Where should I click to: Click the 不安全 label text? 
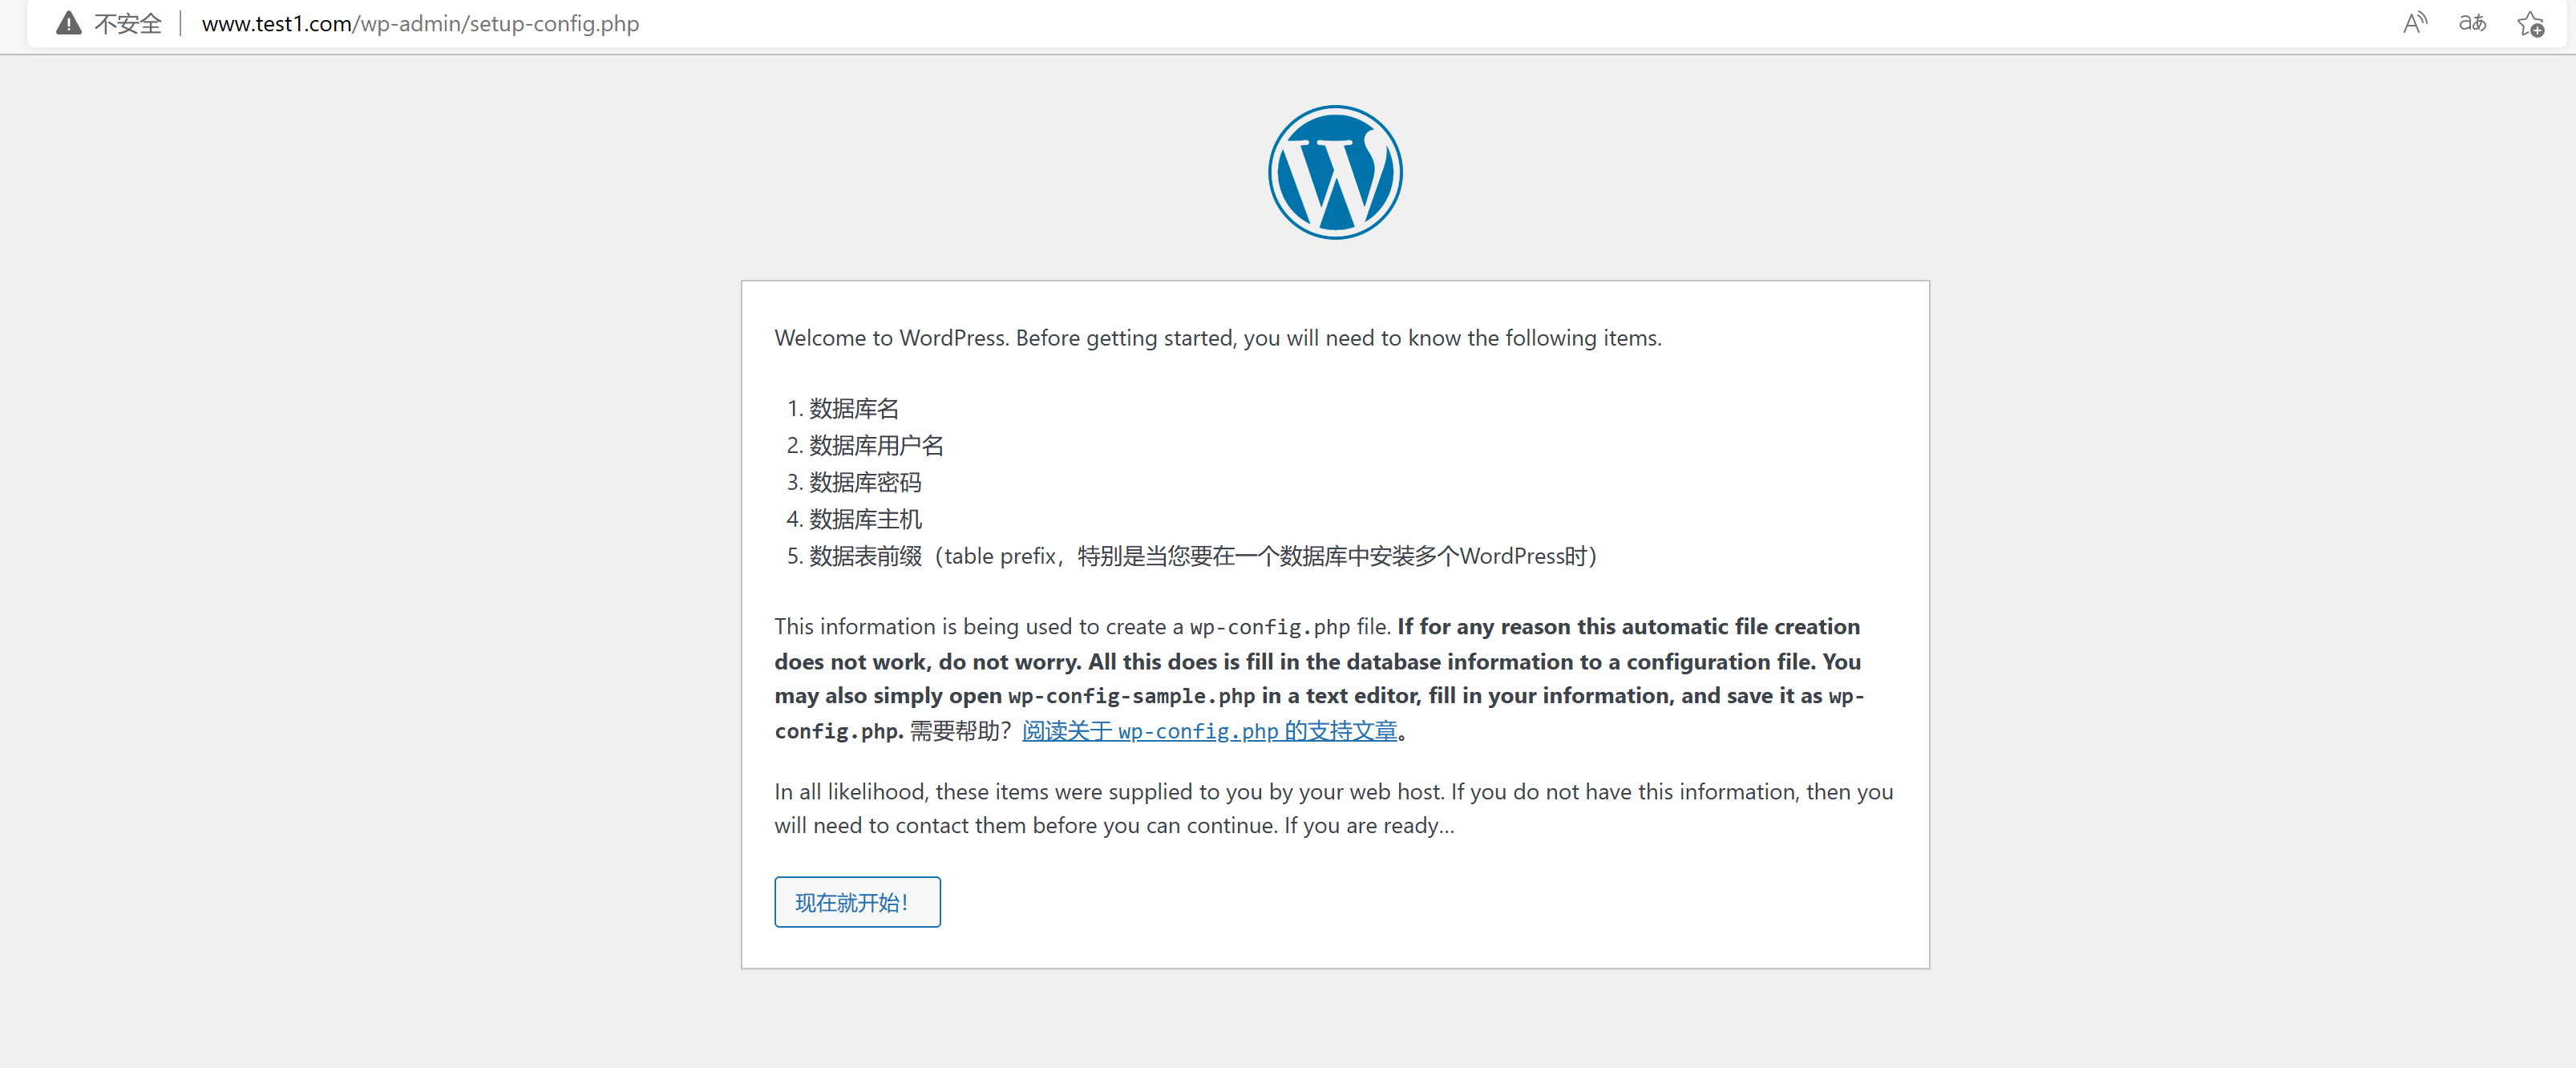[x=128, y=22]
